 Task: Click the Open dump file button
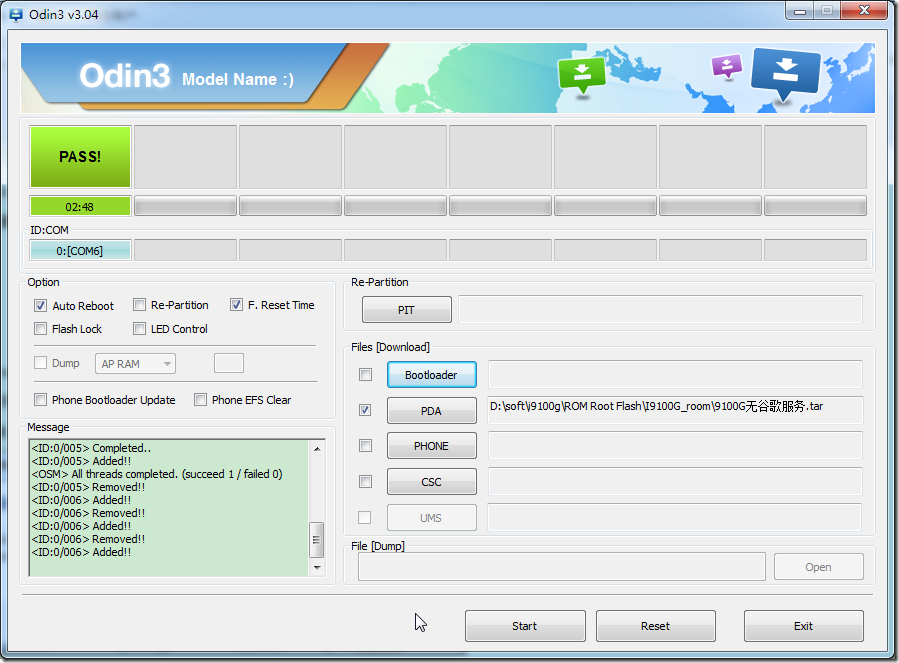click(x=818, y=567)
